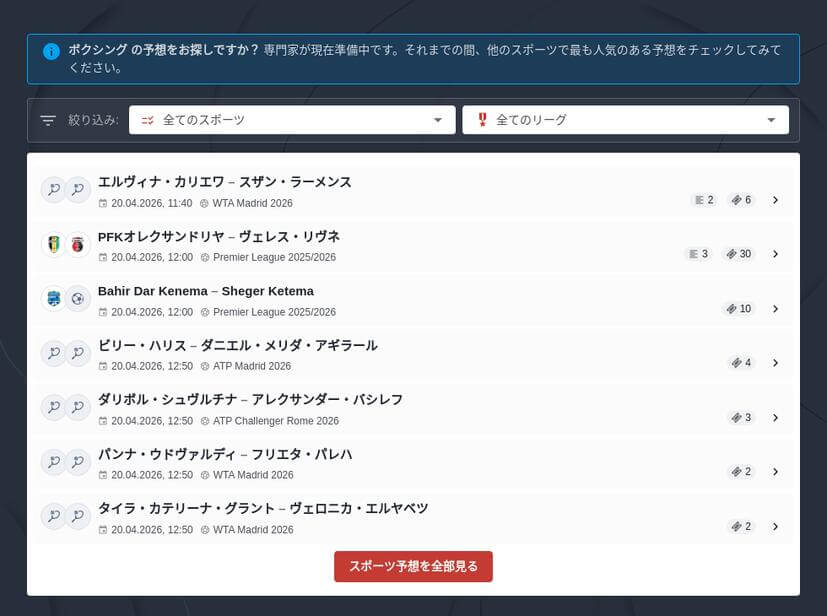Click the filter icon beside 絞り込み

(x=48, y=120)
